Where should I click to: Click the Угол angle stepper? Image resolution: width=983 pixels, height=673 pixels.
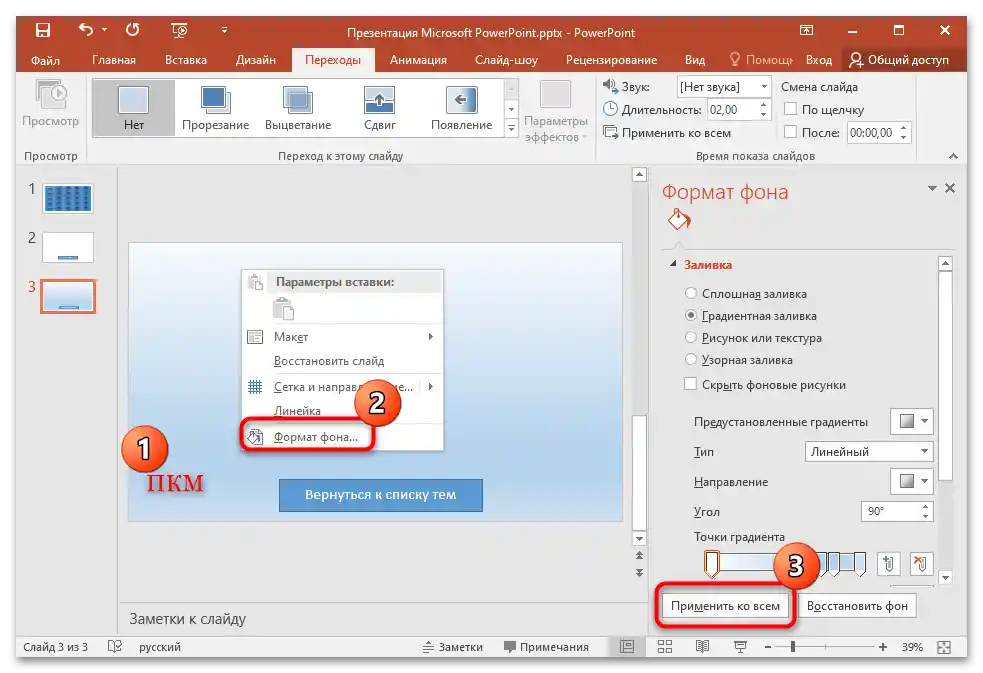point(925,511)
